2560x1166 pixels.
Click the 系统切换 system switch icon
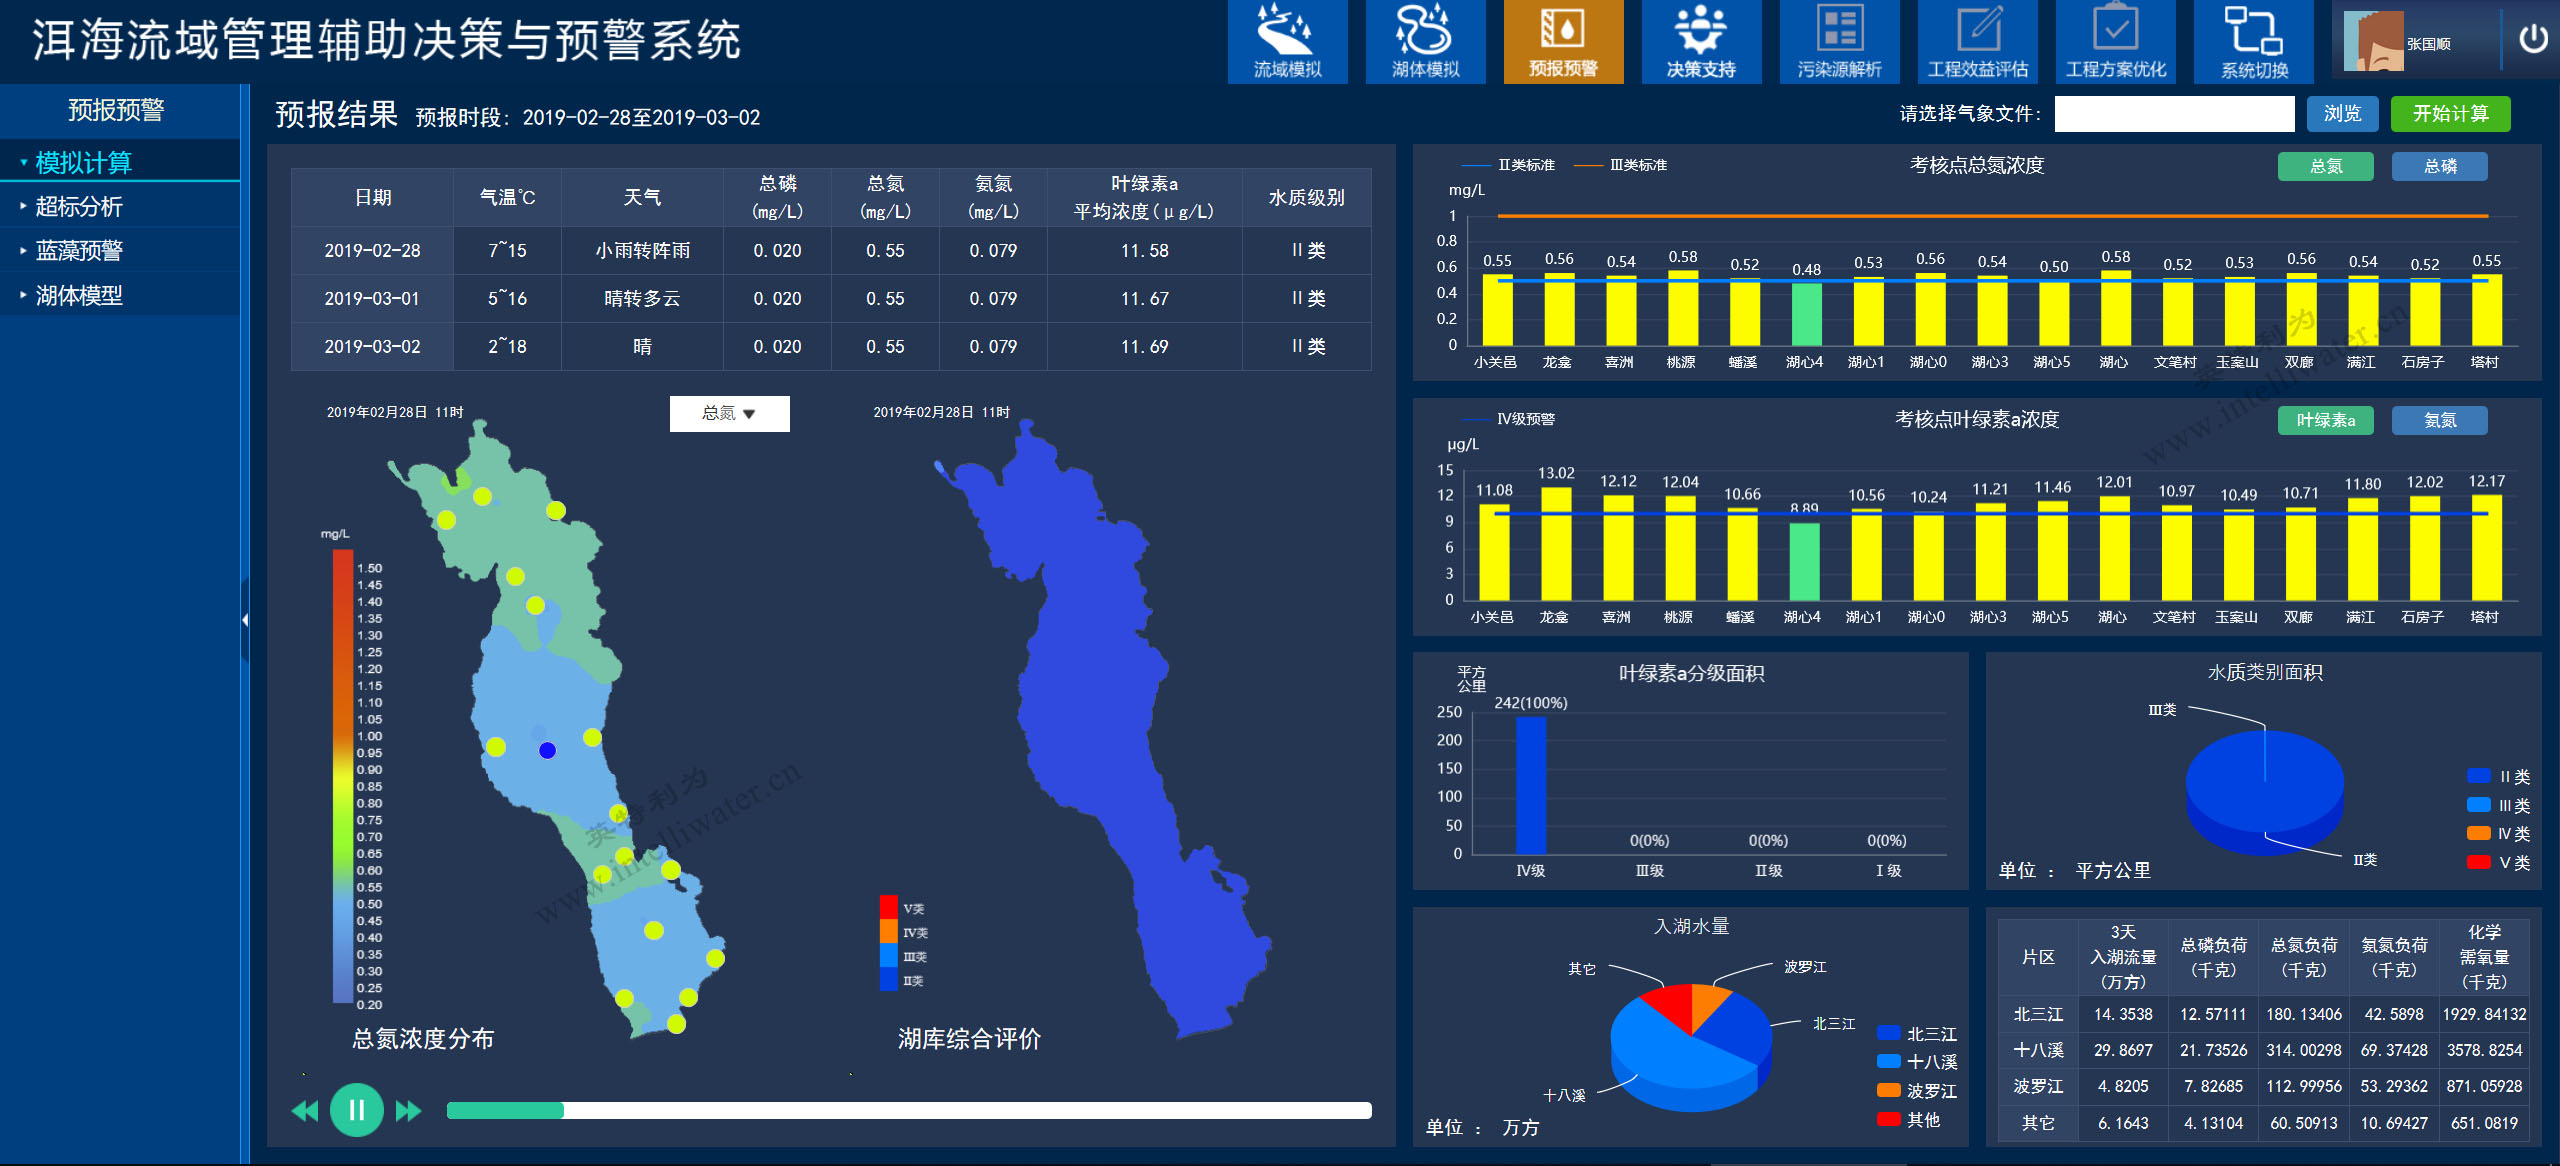coord(2253,42)
